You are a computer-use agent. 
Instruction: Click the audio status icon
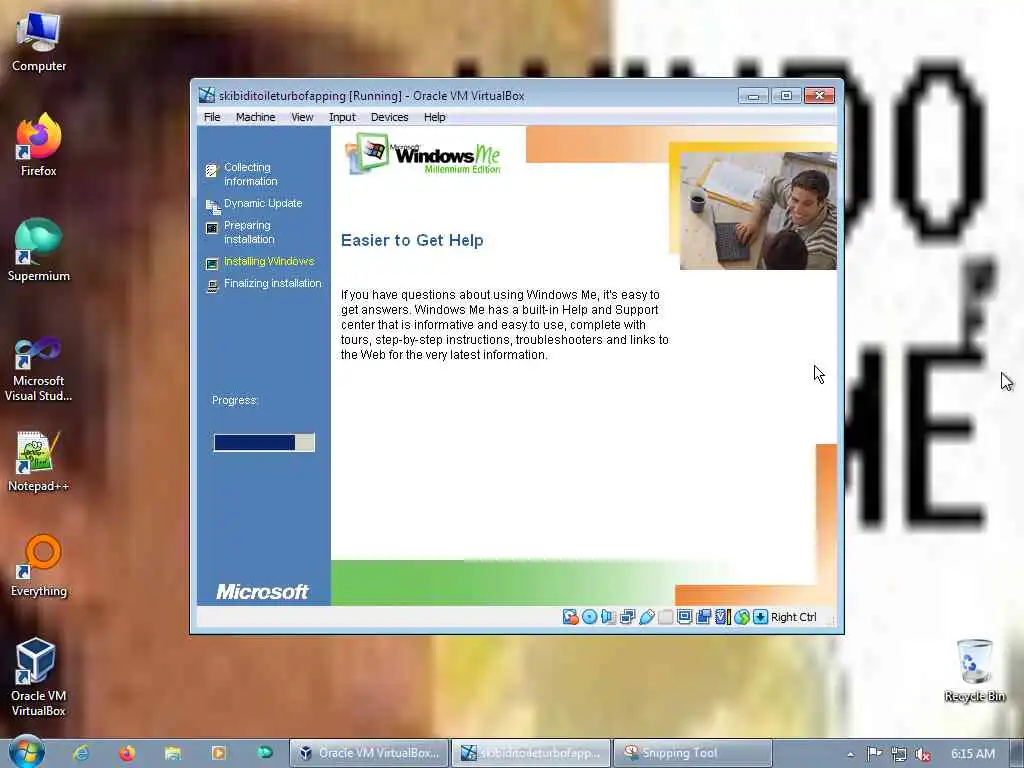[608, 617]
